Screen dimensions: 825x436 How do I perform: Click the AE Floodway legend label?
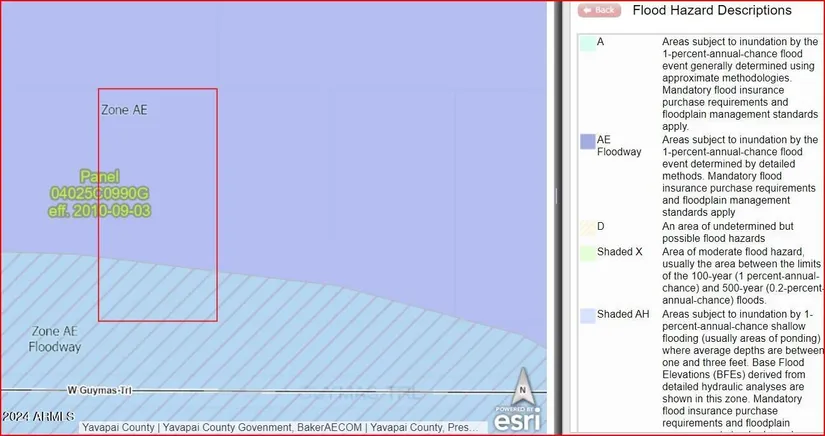click(618, 146)
